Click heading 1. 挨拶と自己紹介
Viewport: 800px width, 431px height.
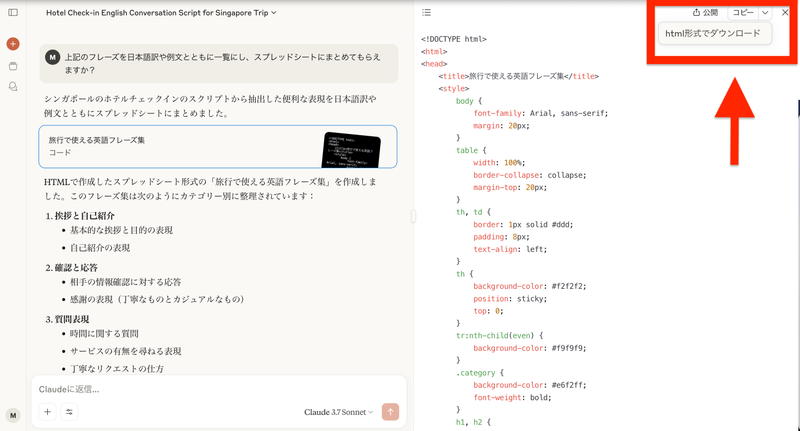pos(80,216)
